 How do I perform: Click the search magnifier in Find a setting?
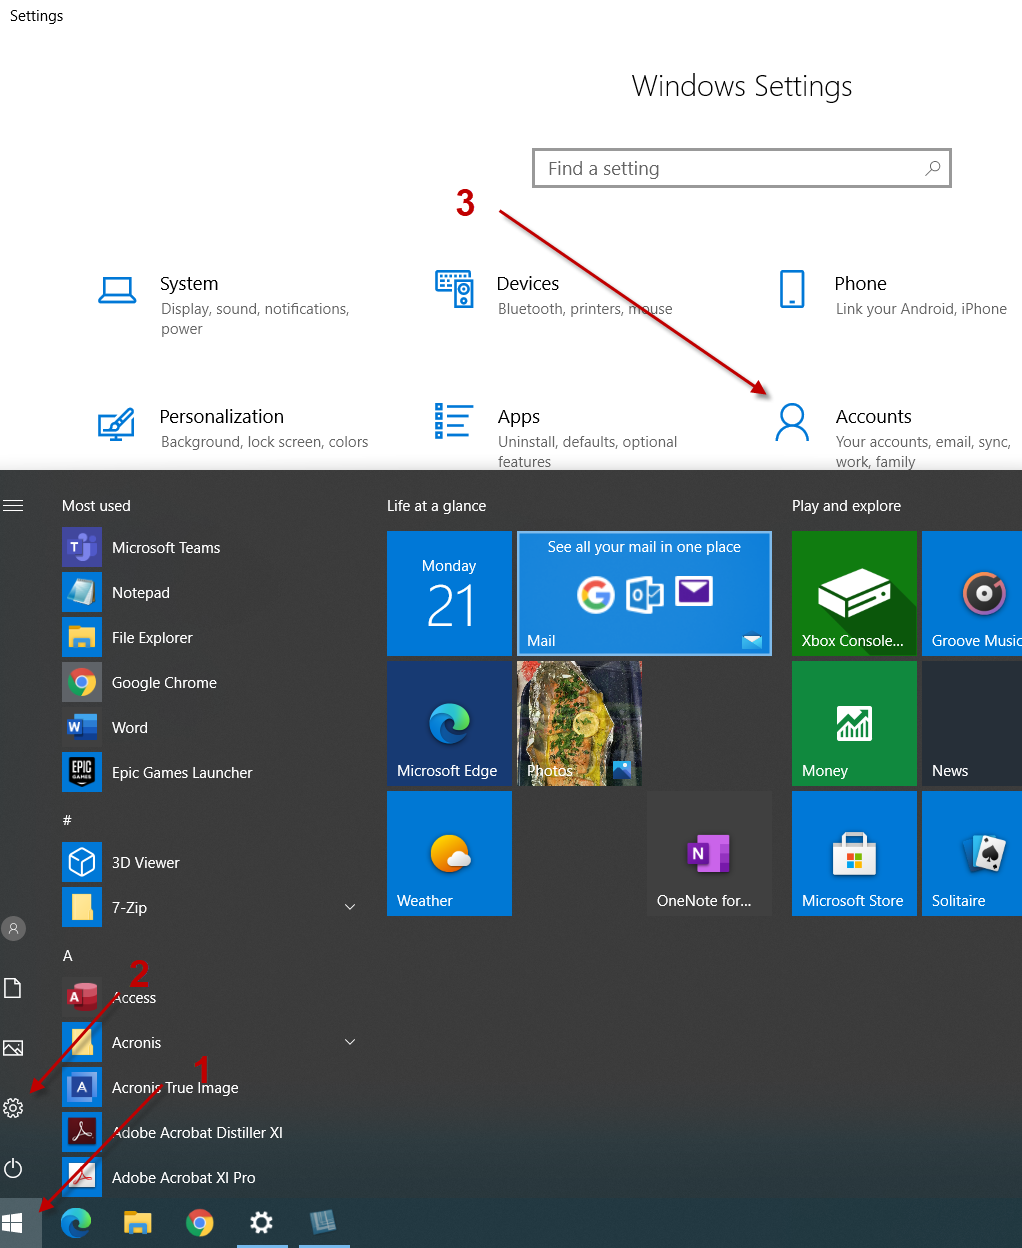[932, 168]
